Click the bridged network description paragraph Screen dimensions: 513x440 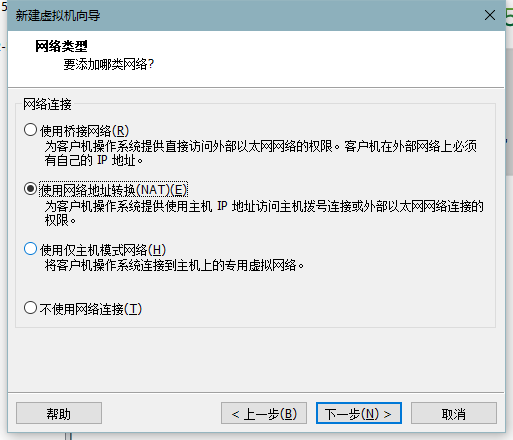click(261, 153)
